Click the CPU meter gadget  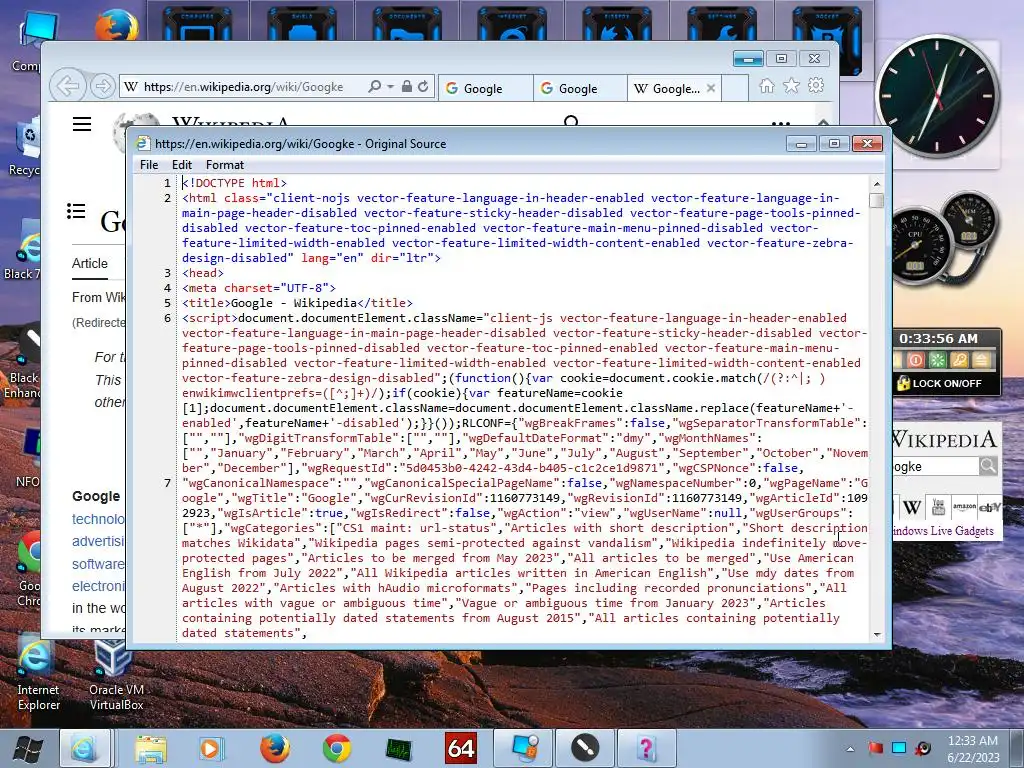pyautogui.click(x=916, y=248)
